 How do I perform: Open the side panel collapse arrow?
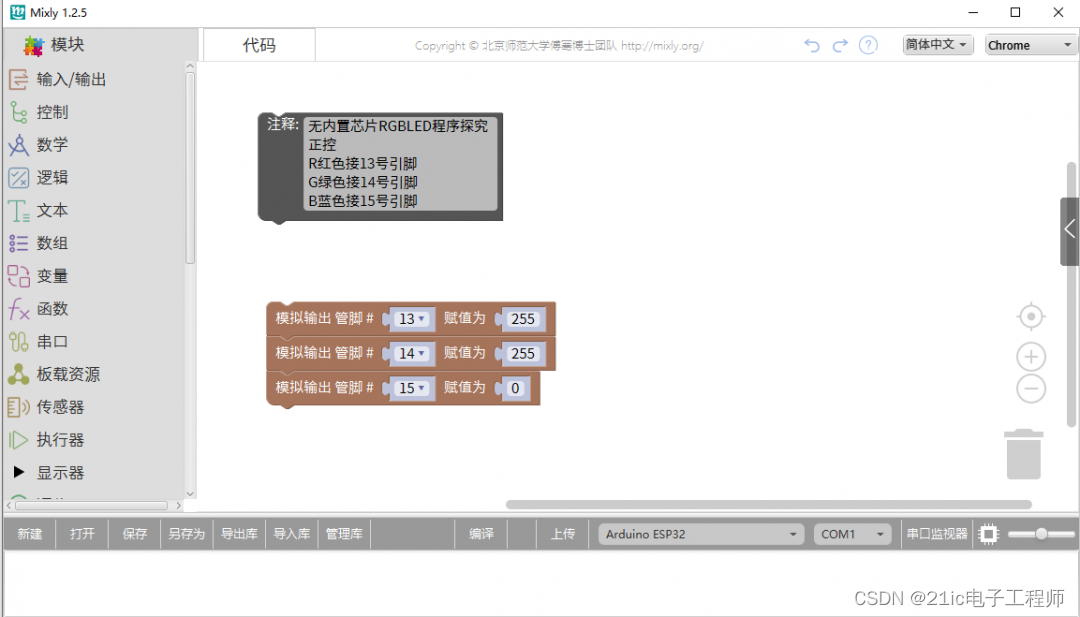click(x=1069, y=230)
